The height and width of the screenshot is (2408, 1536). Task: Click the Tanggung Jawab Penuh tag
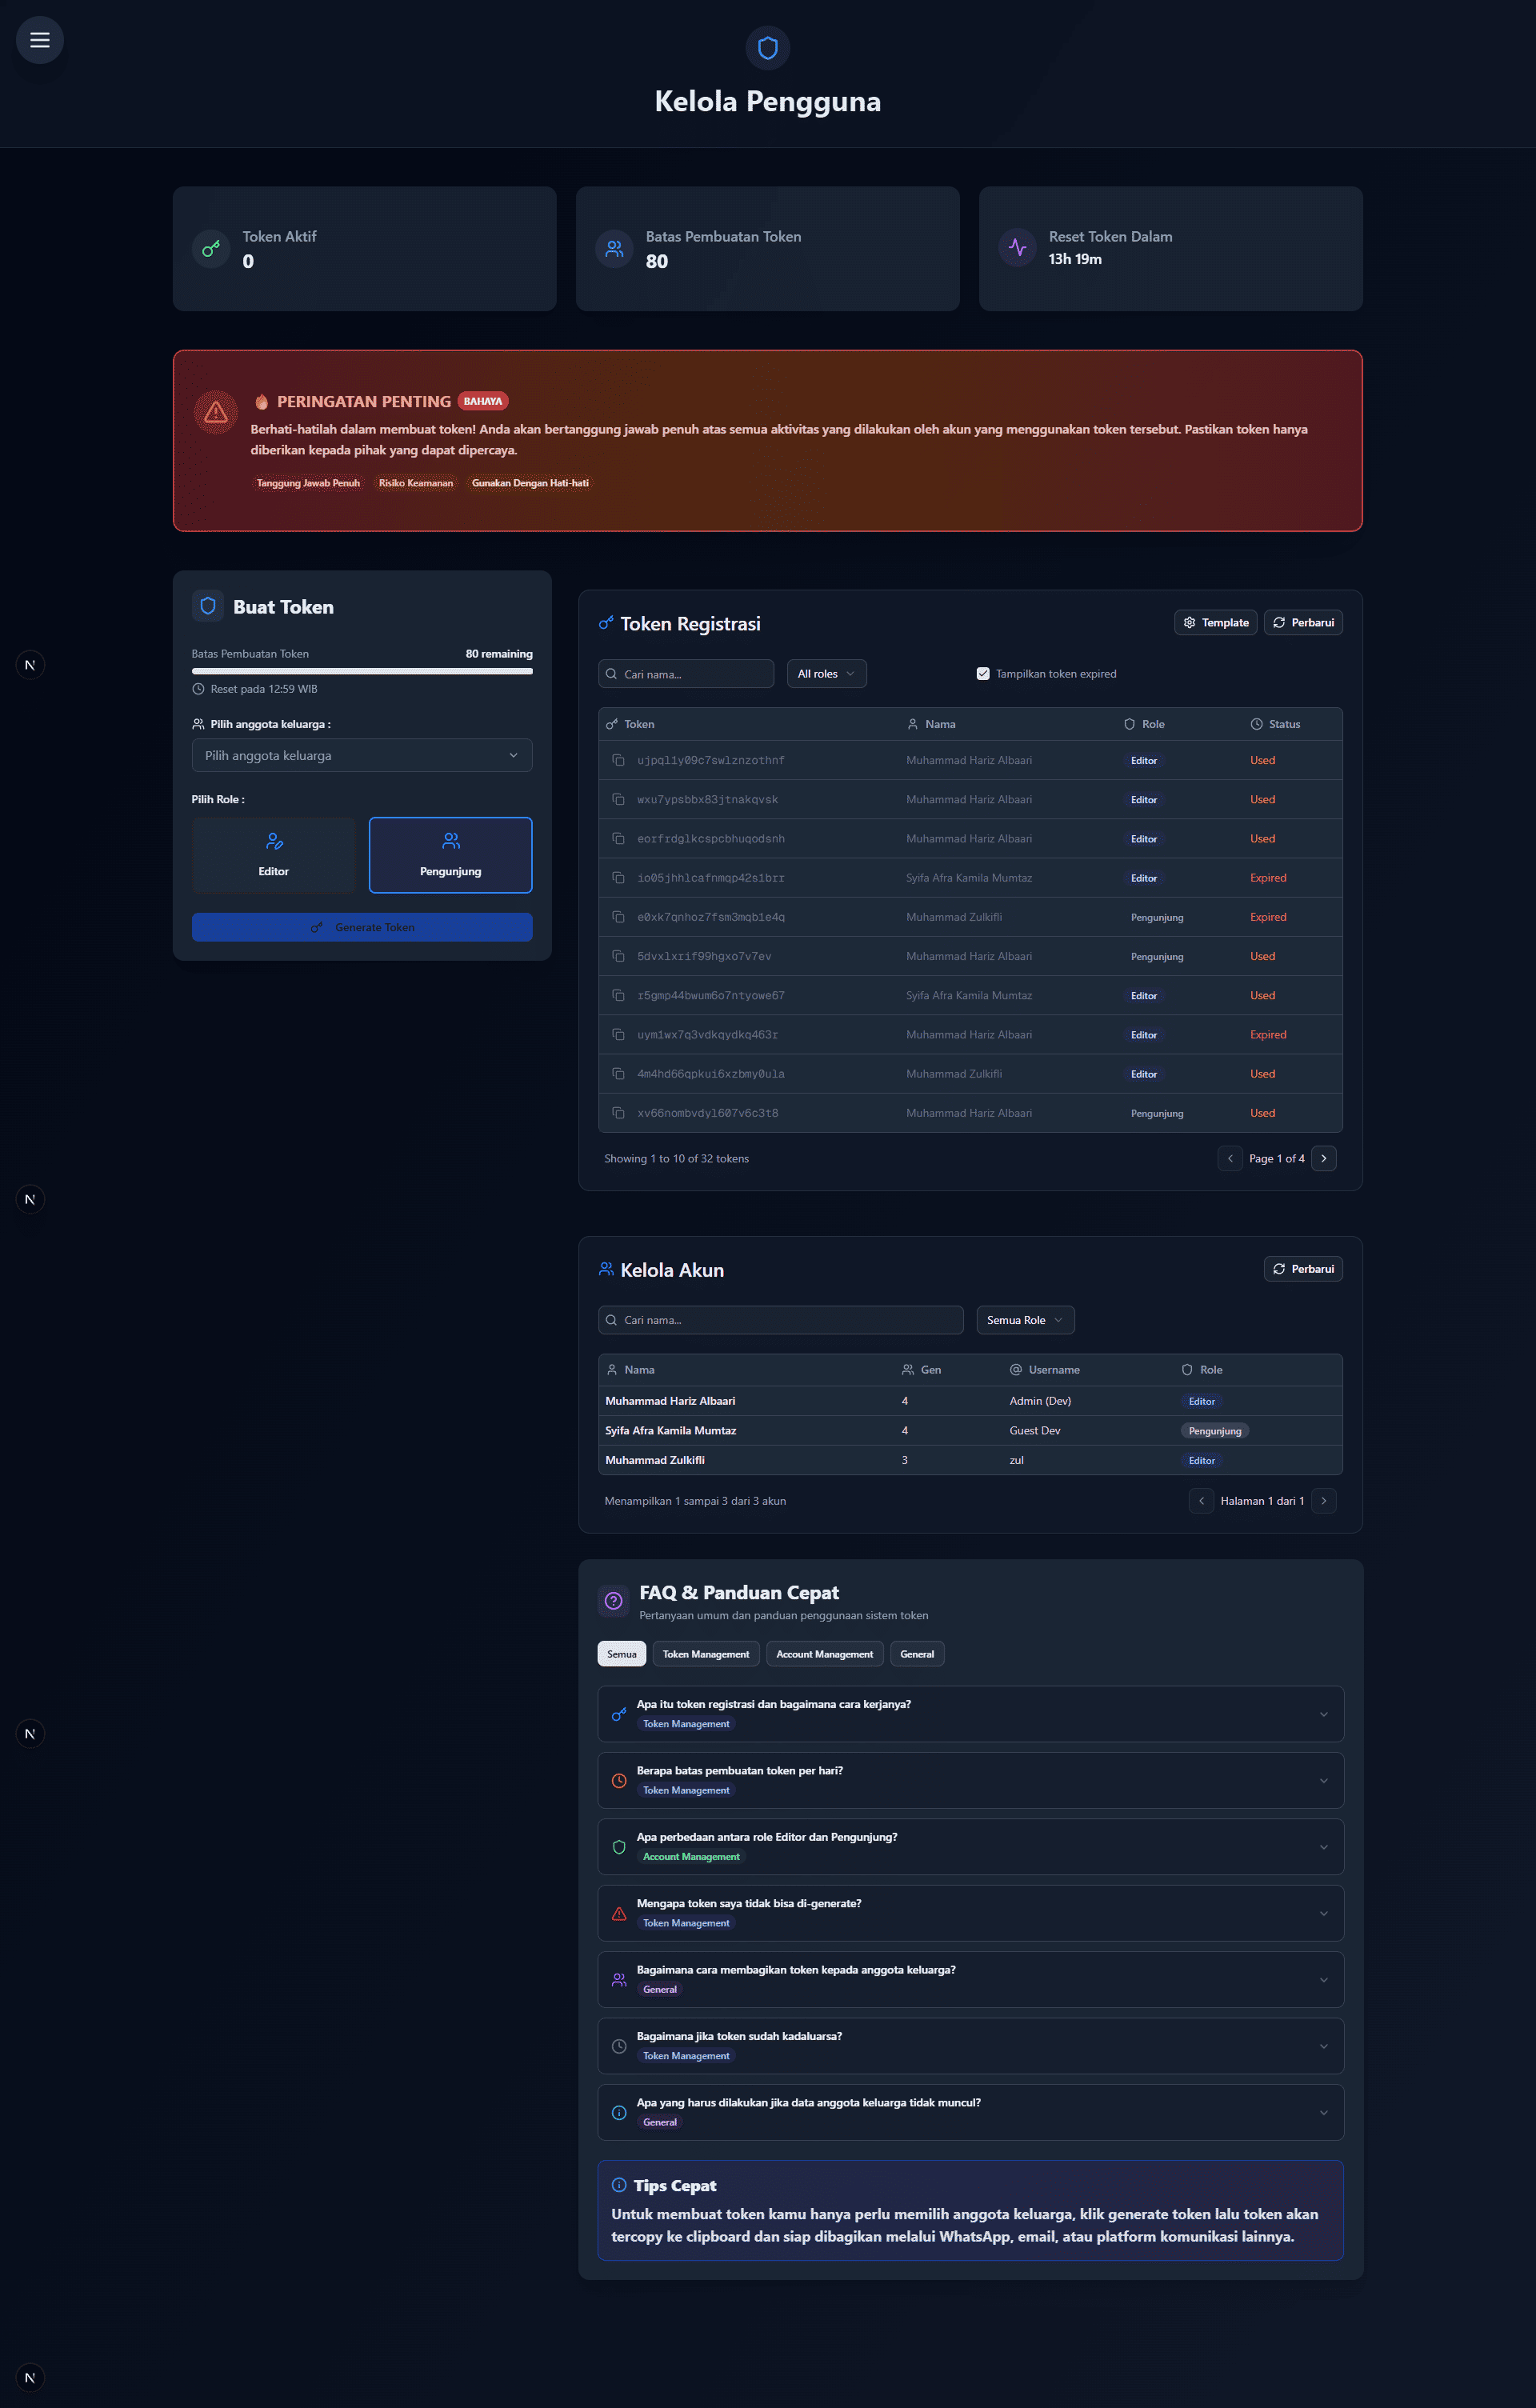pos(308,483)
